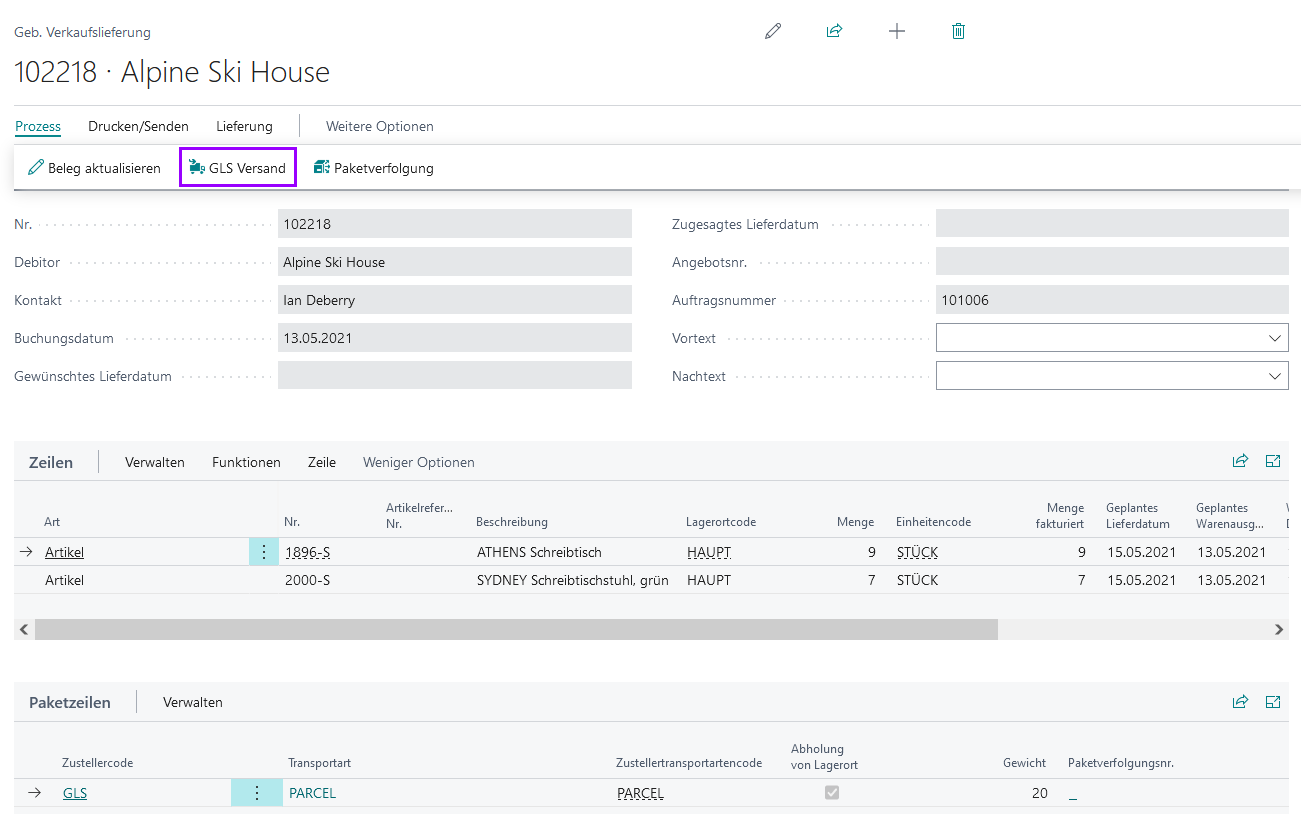Click the Geplantes Lieferdatum column header
Image resolution: width=1301 pixels, height=814 pixels.
point(1138,515)
